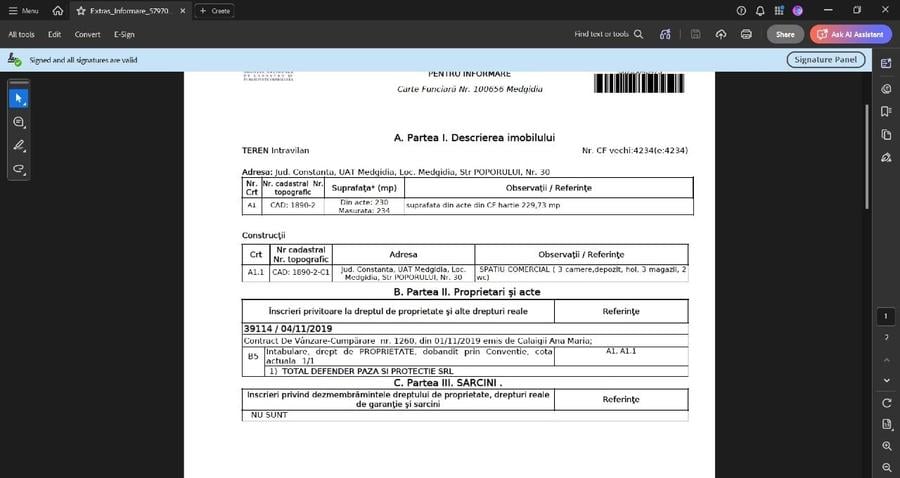This screenshot has width=900, height=478.
Task: Click the 'TEREN Intravilan' label
Action: [276, 150]
